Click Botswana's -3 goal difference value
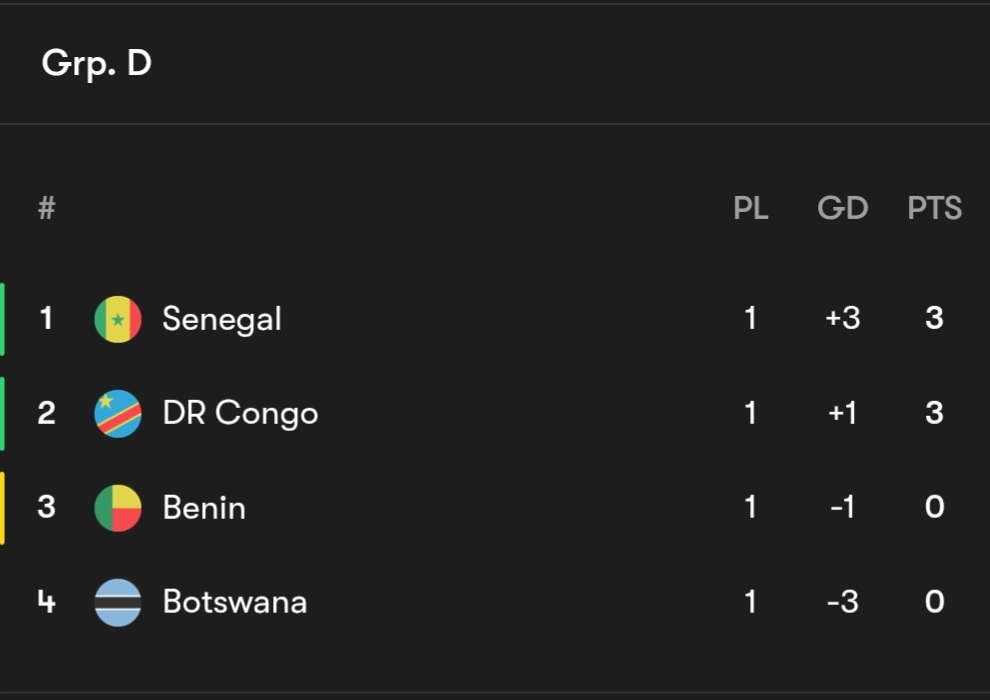Screen dimensions: 990x700 tap(842, 601)
